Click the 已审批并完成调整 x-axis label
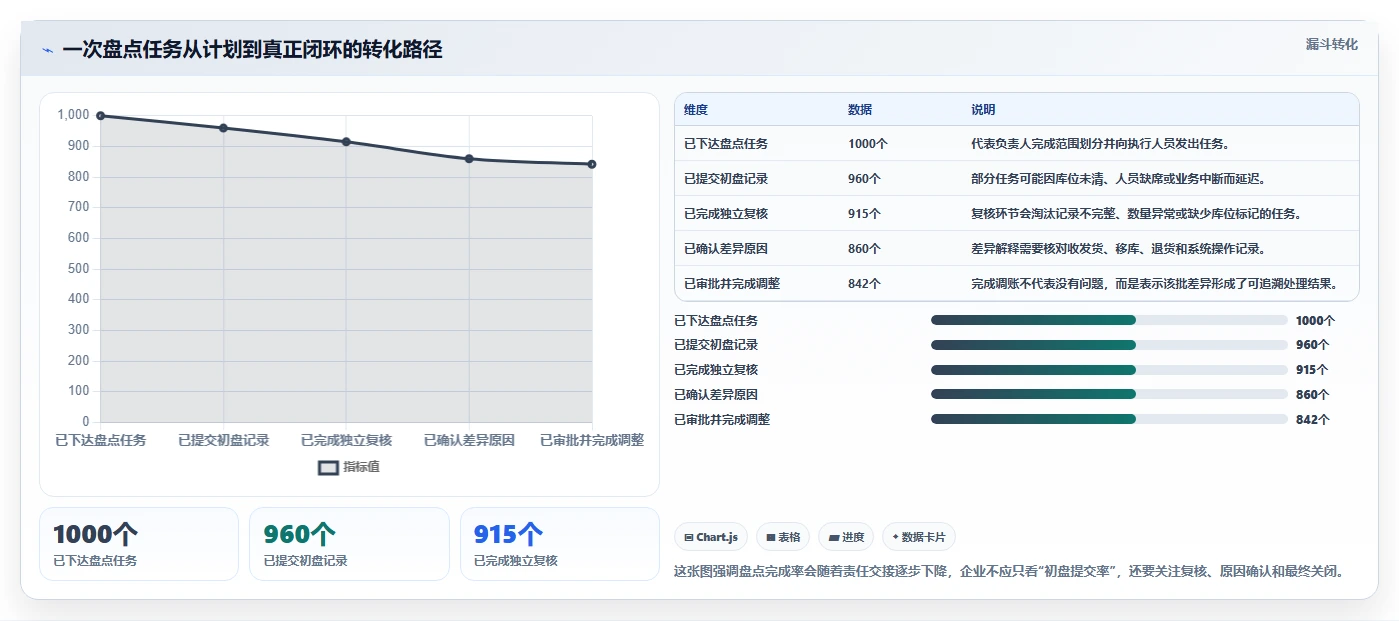Screen dimensions: 1399x621 [x=592, y=440]
